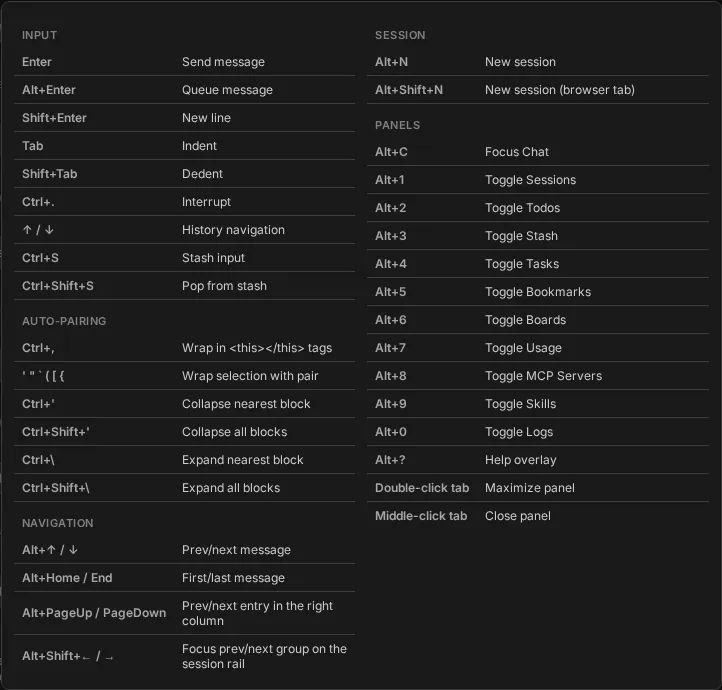This screenshot has height=690, width=722.
Task: Select the 'Alt+C' shortcut key text
Action: 391,152
